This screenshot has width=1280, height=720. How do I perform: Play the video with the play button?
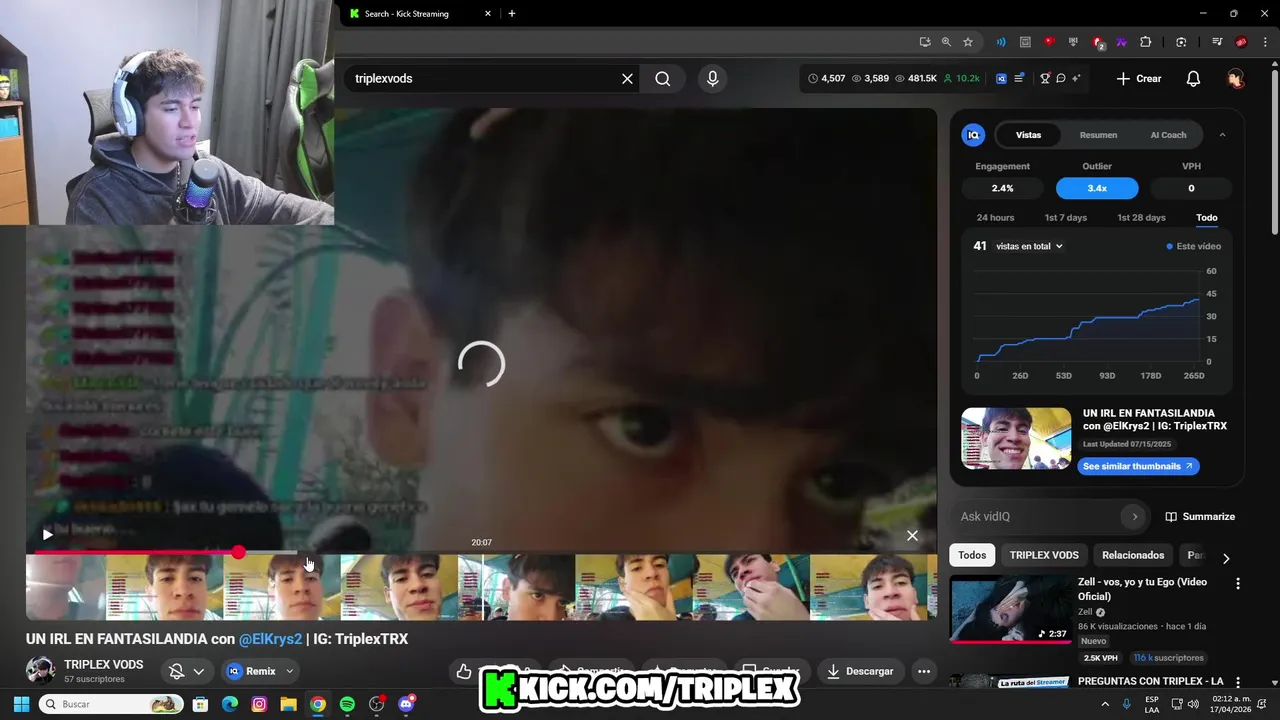click(x=47, y=535)
